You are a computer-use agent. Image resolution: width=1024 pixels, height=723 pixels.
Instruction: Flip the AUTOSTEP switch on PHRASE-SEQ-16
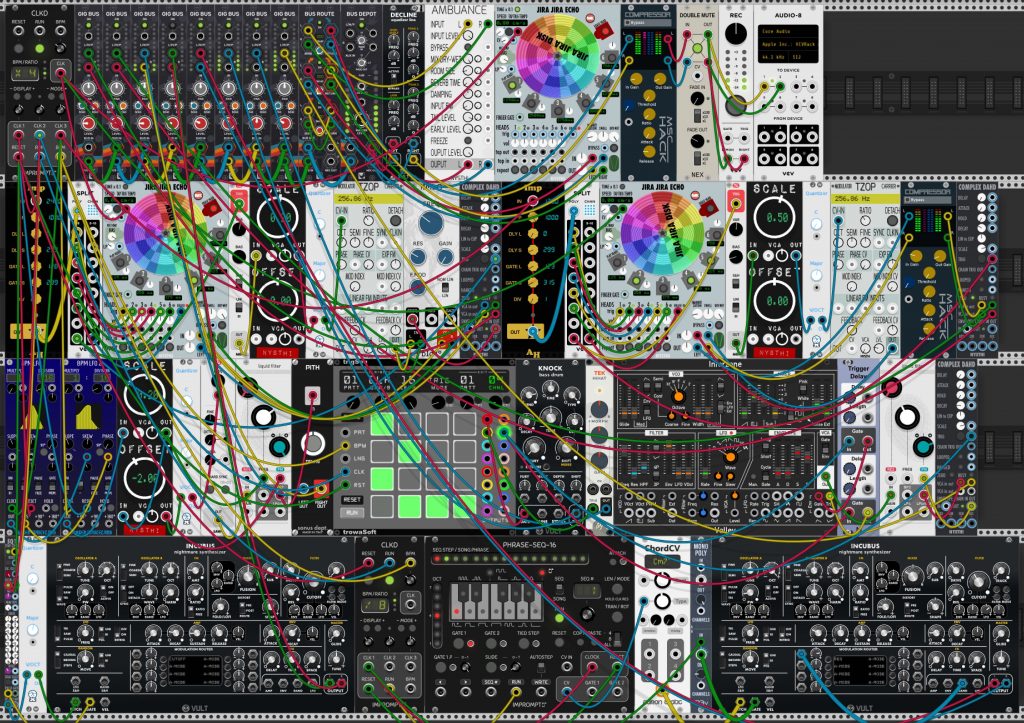point(541,667)
